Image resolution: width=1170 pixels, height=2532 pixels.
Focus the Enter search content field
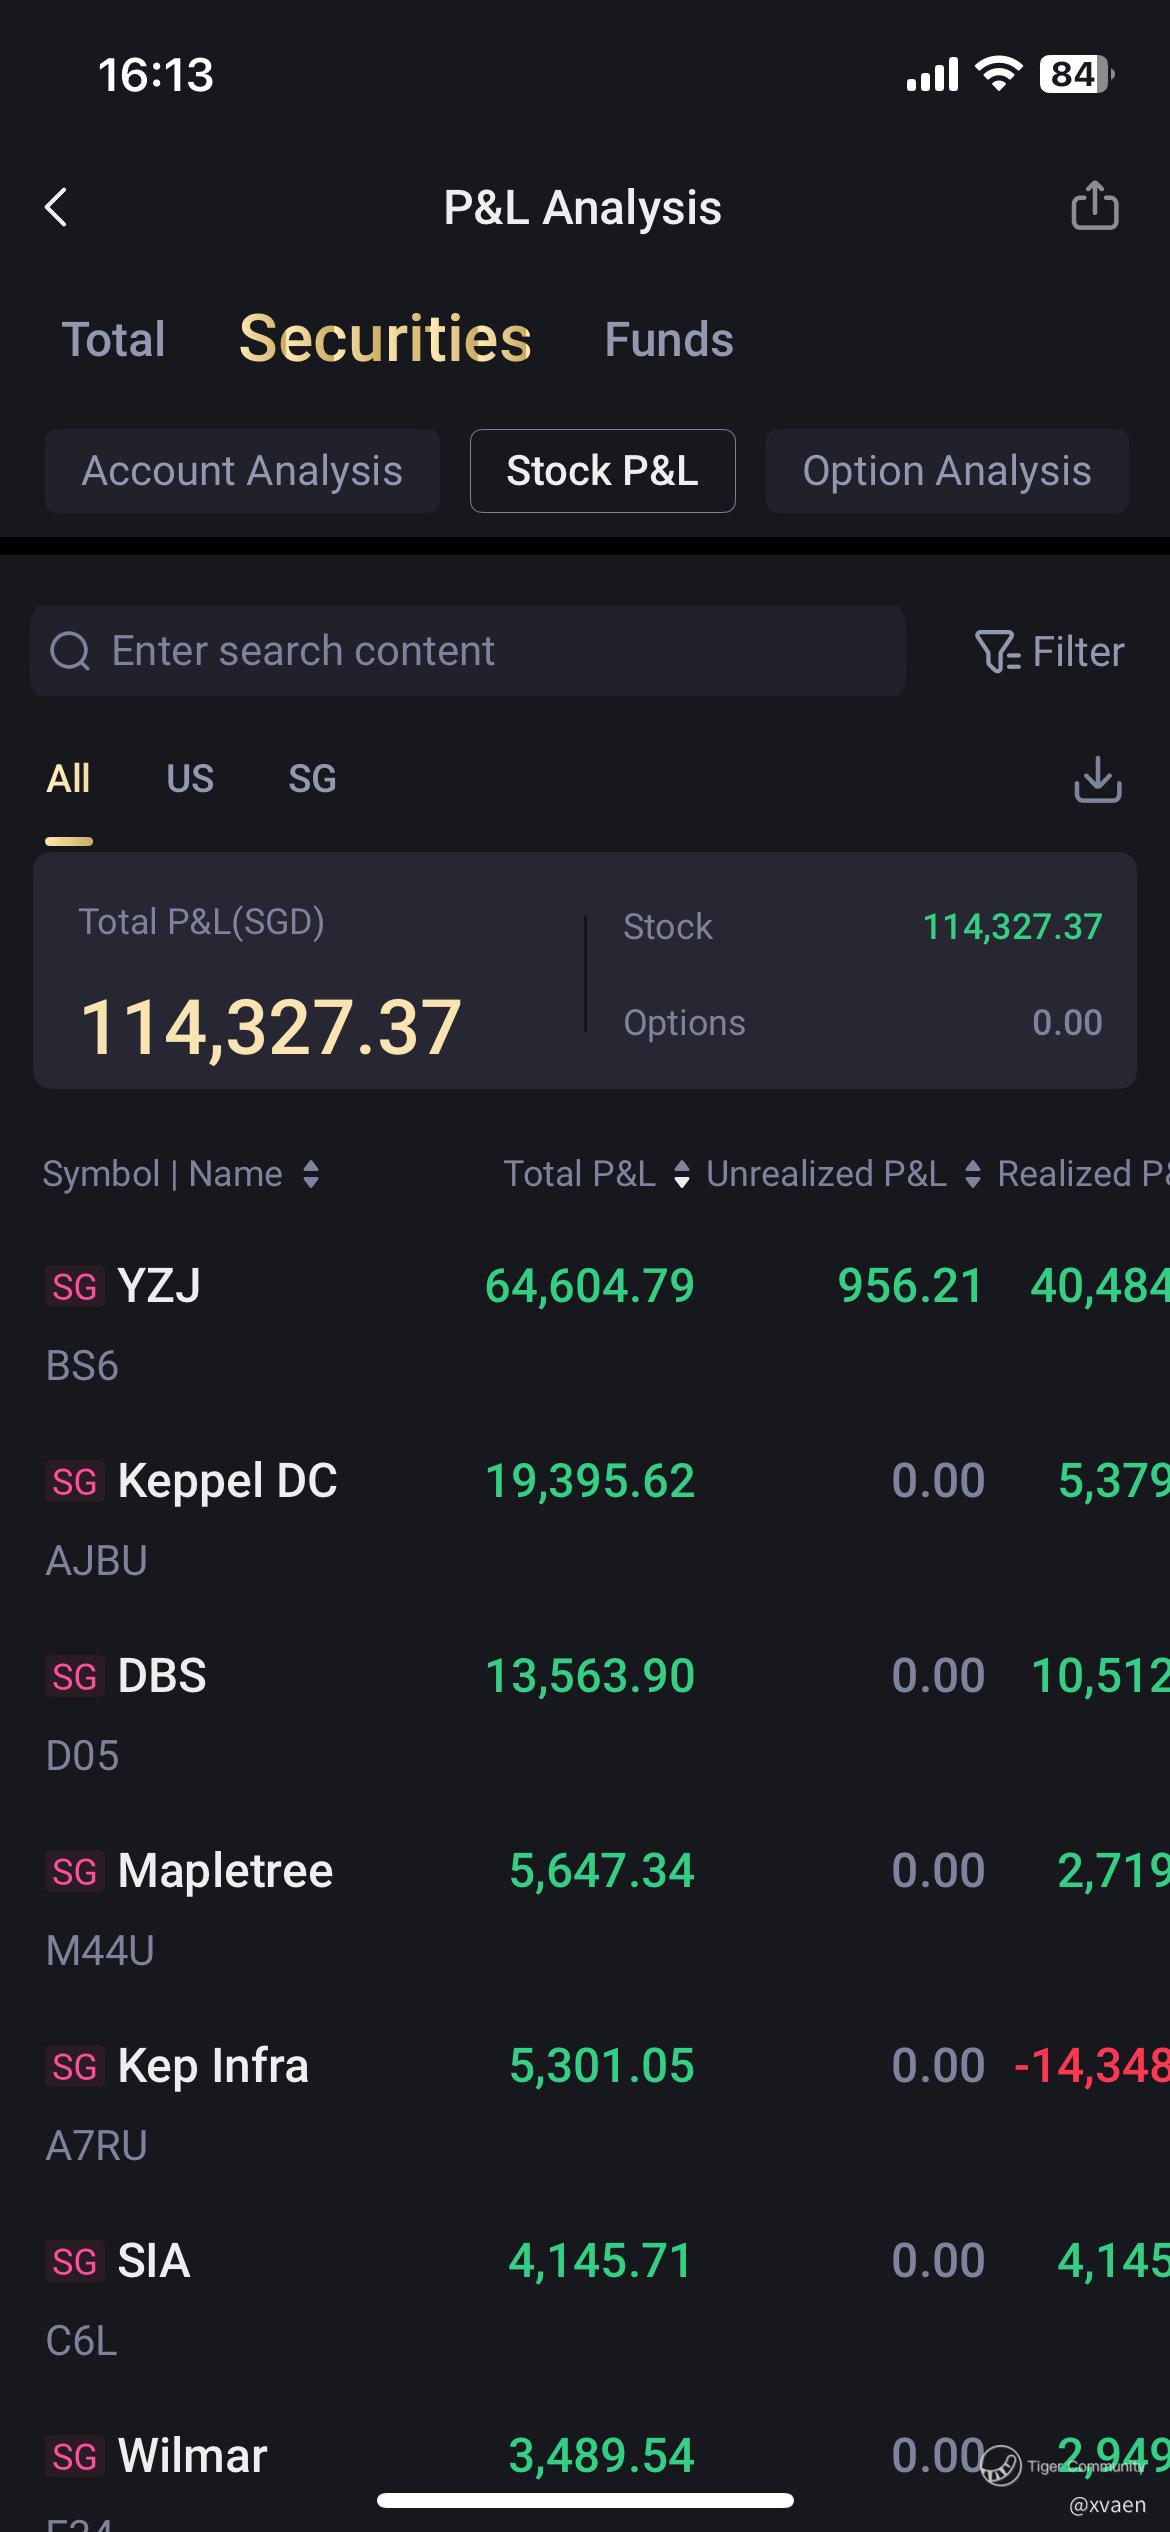pos(480,652)
